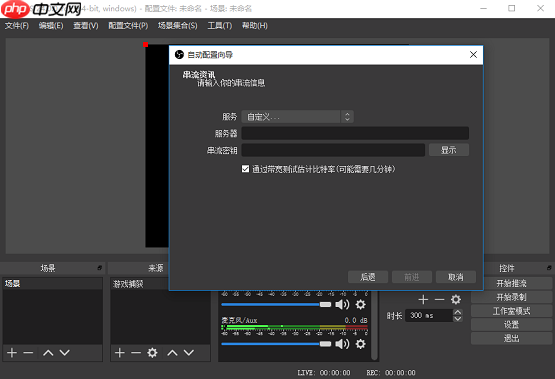Click the LIVE: 00:00:00 status text
Image resolution: width=555 pixels, height=379 pixels.
[x=324, y=373]
